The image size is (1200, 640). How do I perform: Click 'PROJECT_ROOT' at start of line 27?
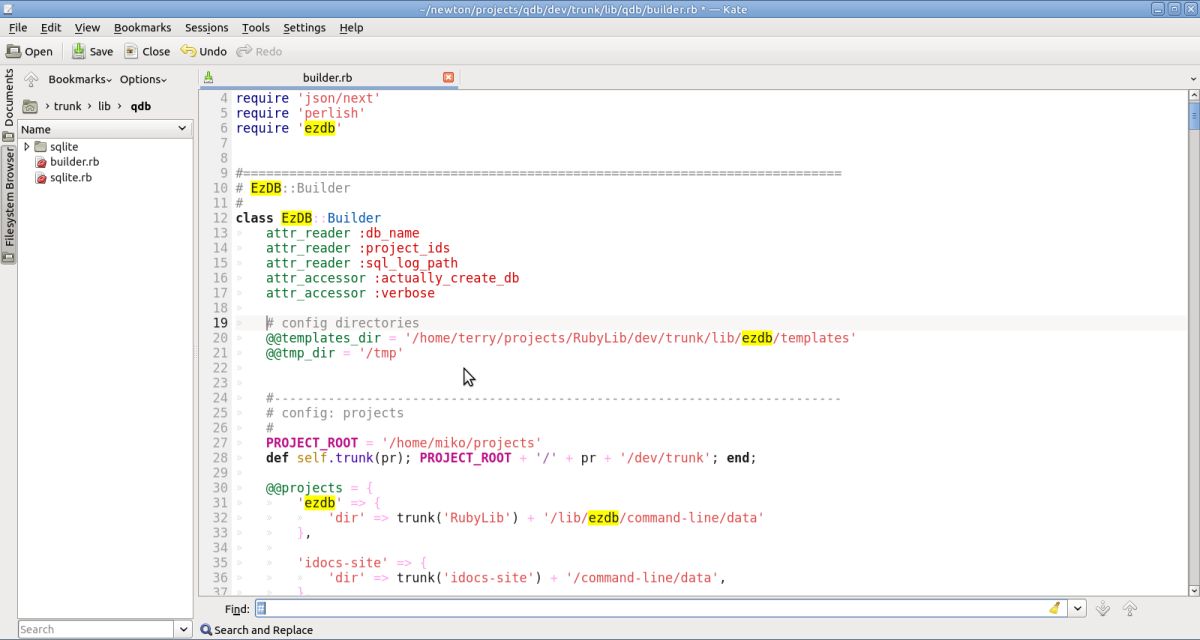(x=312, y=443)
